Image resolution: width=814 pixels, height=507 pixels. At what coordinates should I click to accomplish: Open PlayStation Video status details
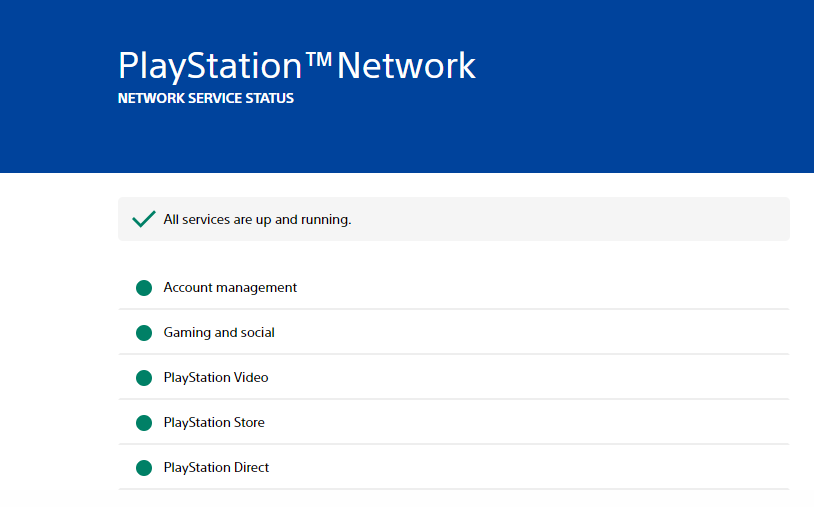click(x=454, y=377)
